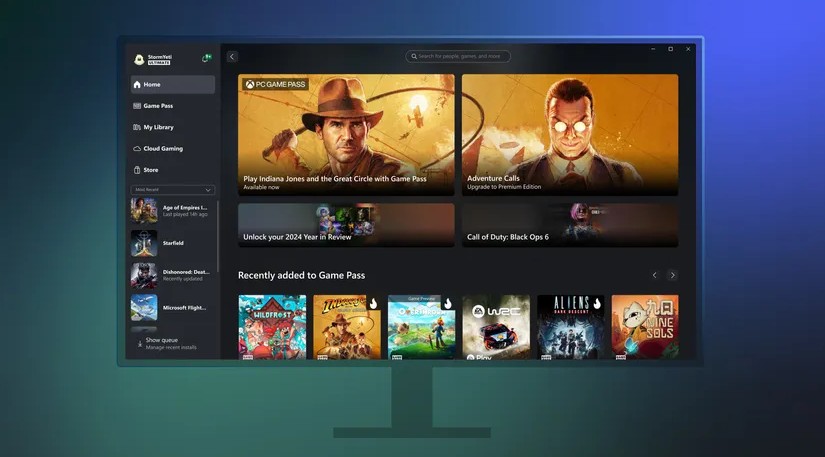The width and height of the screenshot is (825, 457).
Task: Click the flame icon on Aliens tile
Action: (597, 303)
